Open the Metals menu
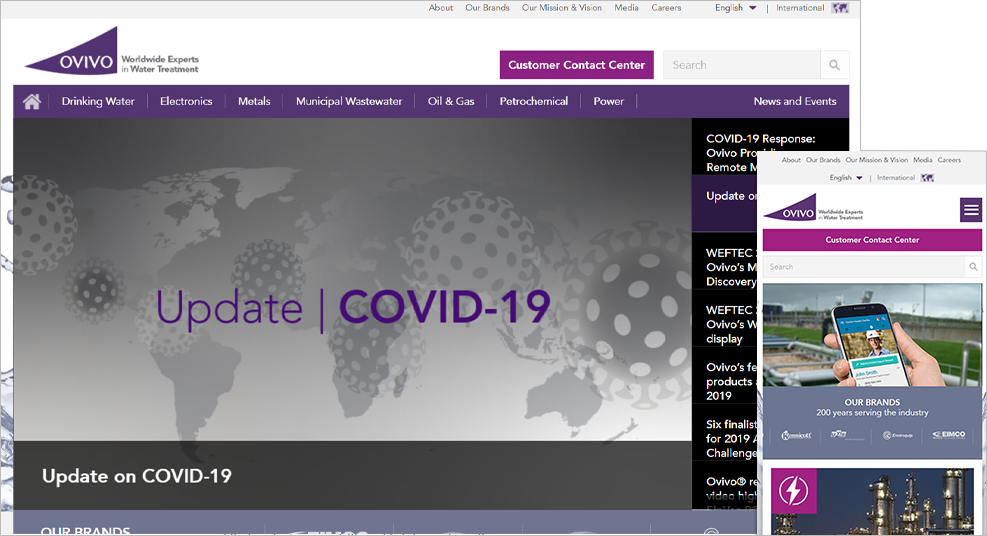 tap(254, 101)
